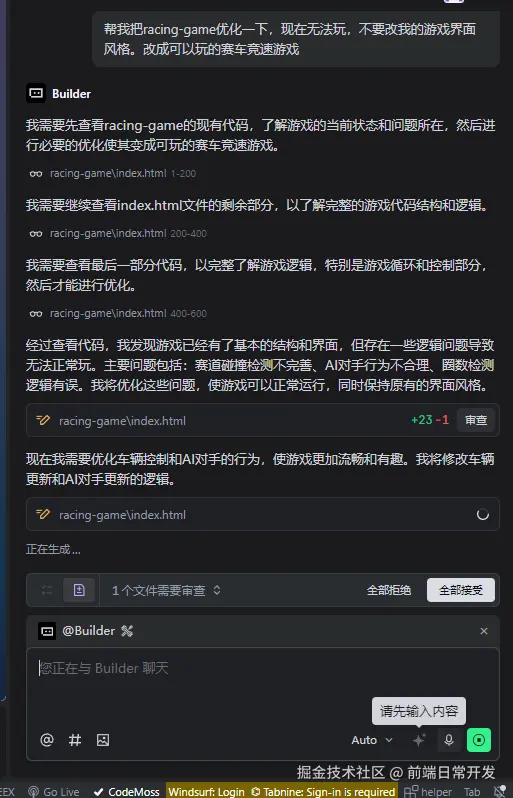Click the 审查 review button
Image resolution: width=513 pixels, height=798 pixels.
tap(475, 420)
